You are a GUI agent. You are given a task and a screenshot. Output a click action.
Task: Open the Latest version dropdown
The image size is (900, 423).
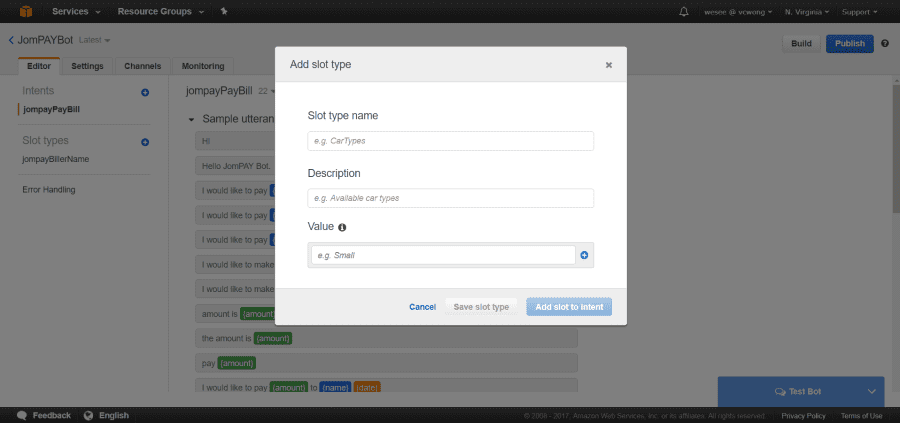point(94,40)
